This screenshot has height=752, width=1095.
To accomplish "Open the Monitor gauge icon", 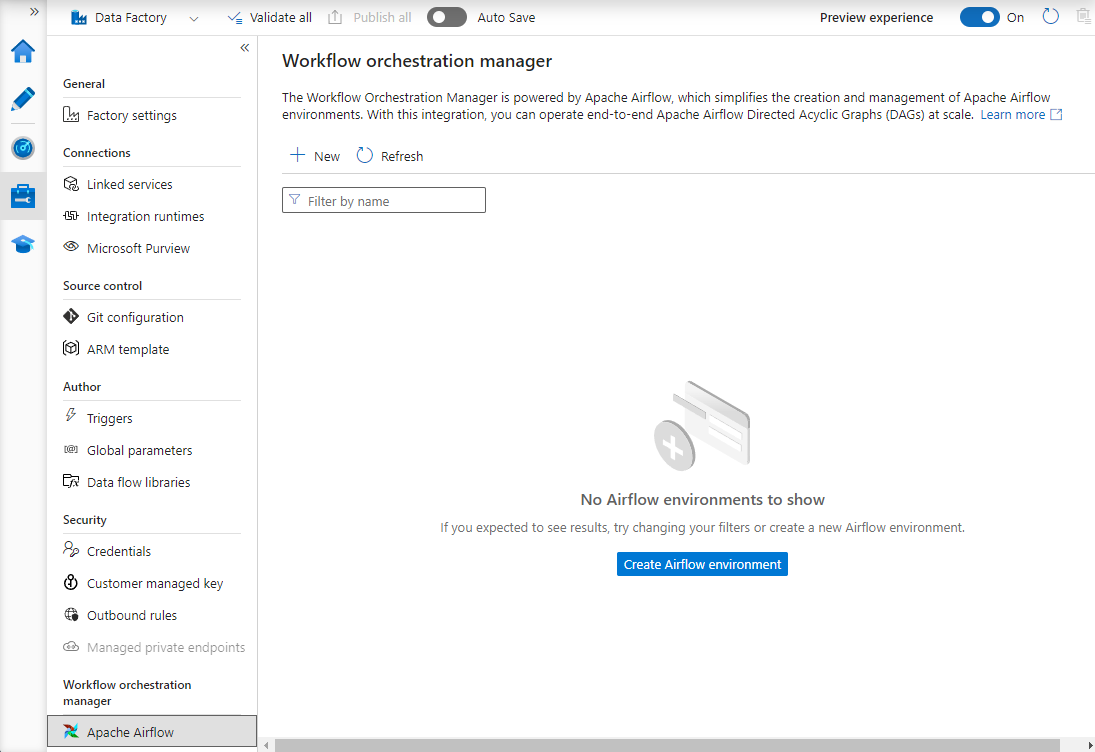I will [x=22, y=147].
